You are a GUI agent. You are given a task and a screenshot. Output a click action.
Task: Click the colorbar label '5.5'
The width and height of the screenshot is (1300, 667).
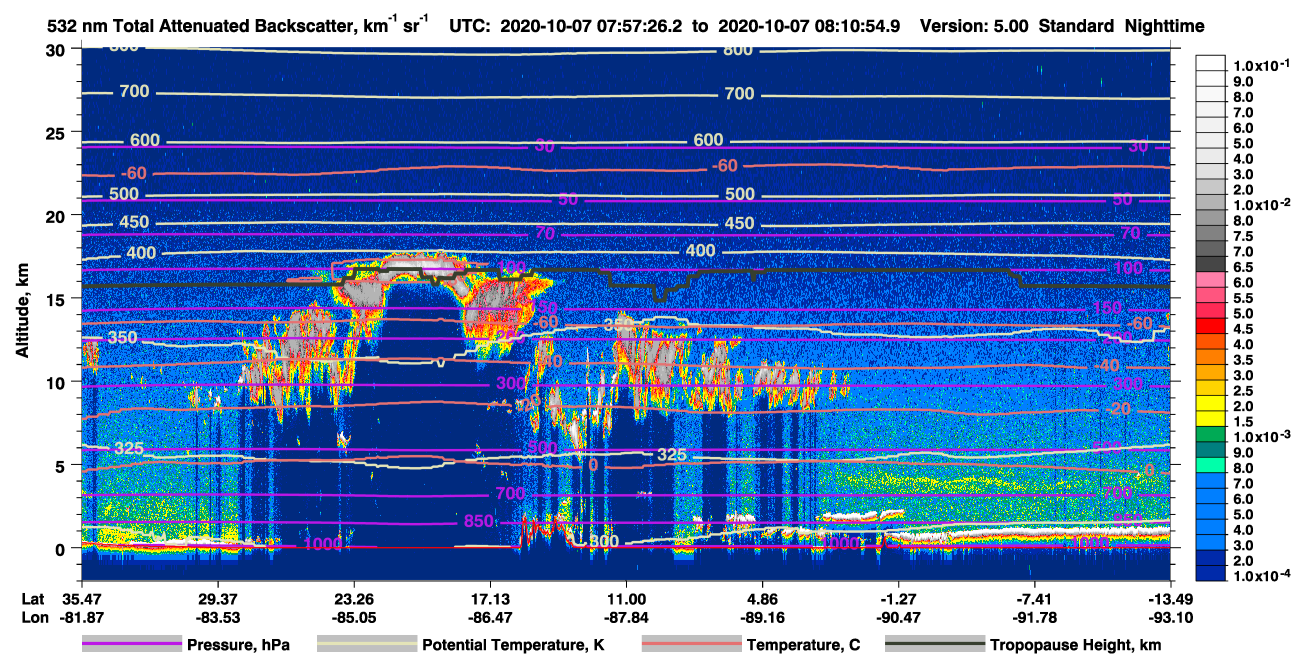[x=1242, y=298]
